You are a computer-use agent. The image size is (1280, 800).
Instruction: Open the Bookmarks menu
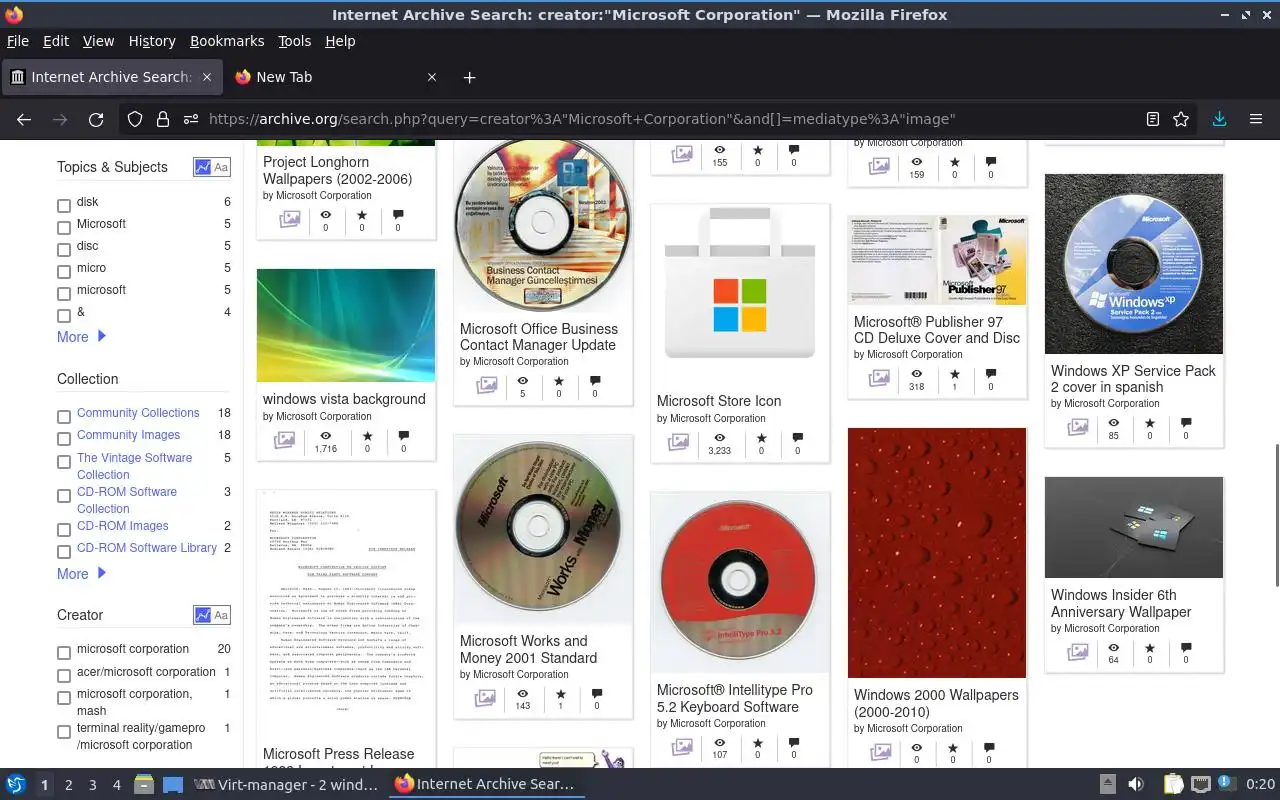click(x=227, y=41)
